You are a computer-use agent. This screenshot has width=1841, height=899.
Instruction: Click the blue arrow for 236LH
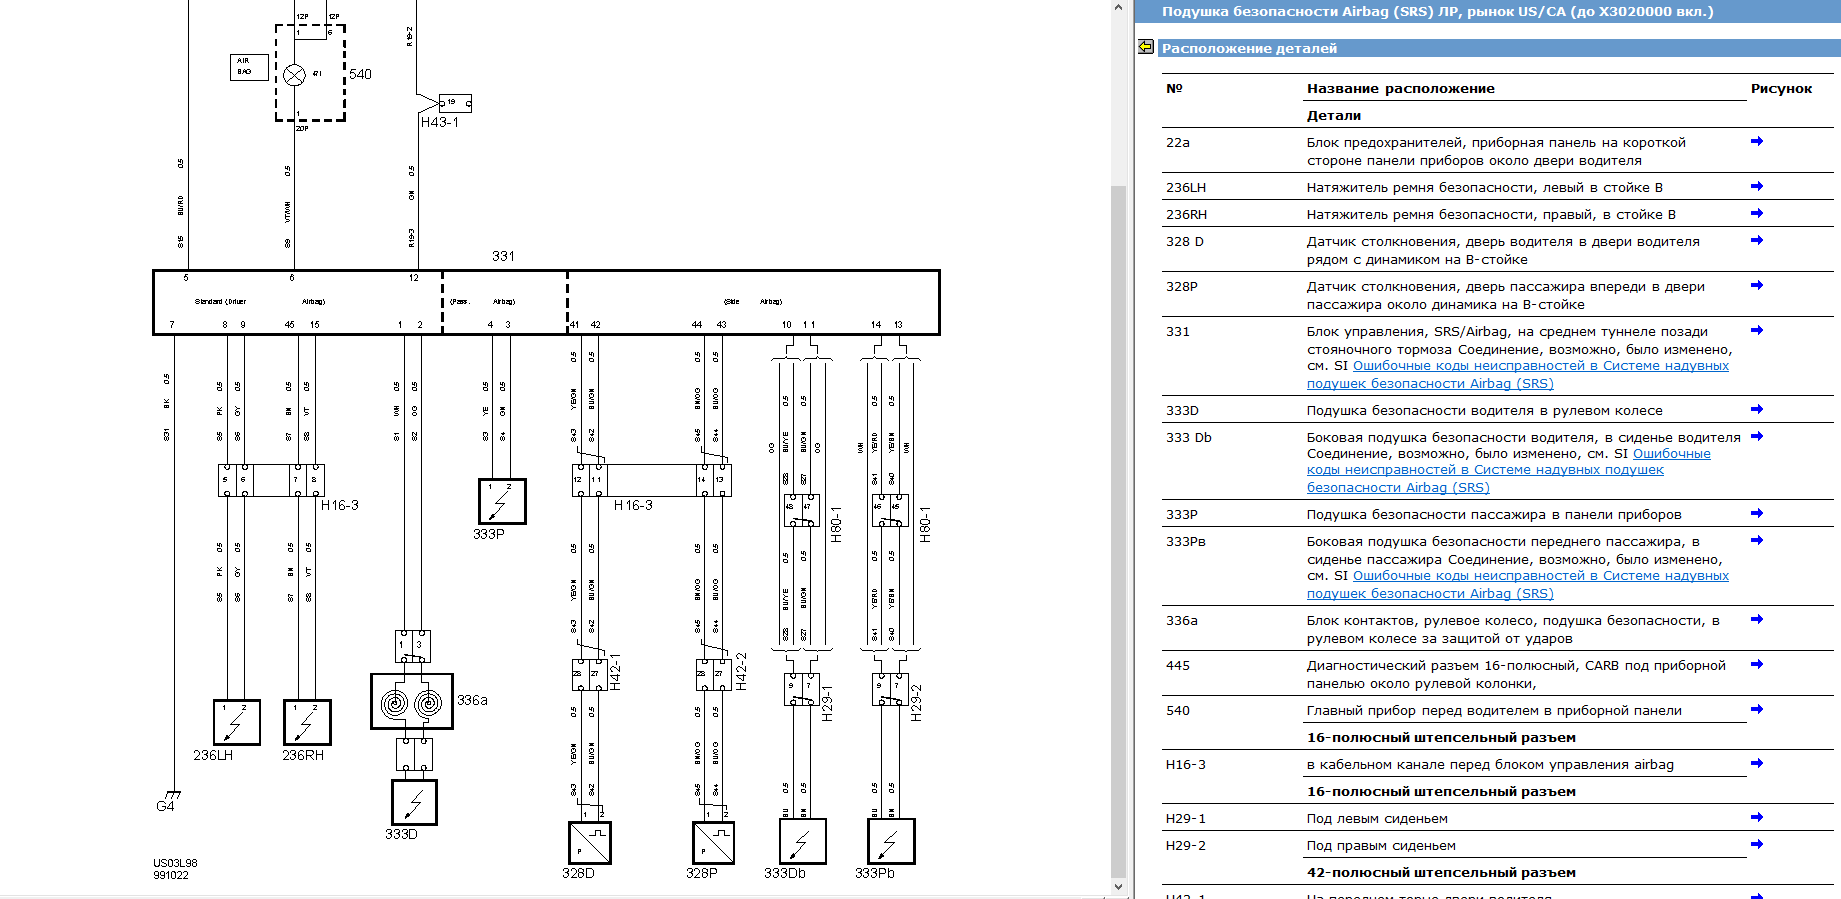coord(1757,187)
